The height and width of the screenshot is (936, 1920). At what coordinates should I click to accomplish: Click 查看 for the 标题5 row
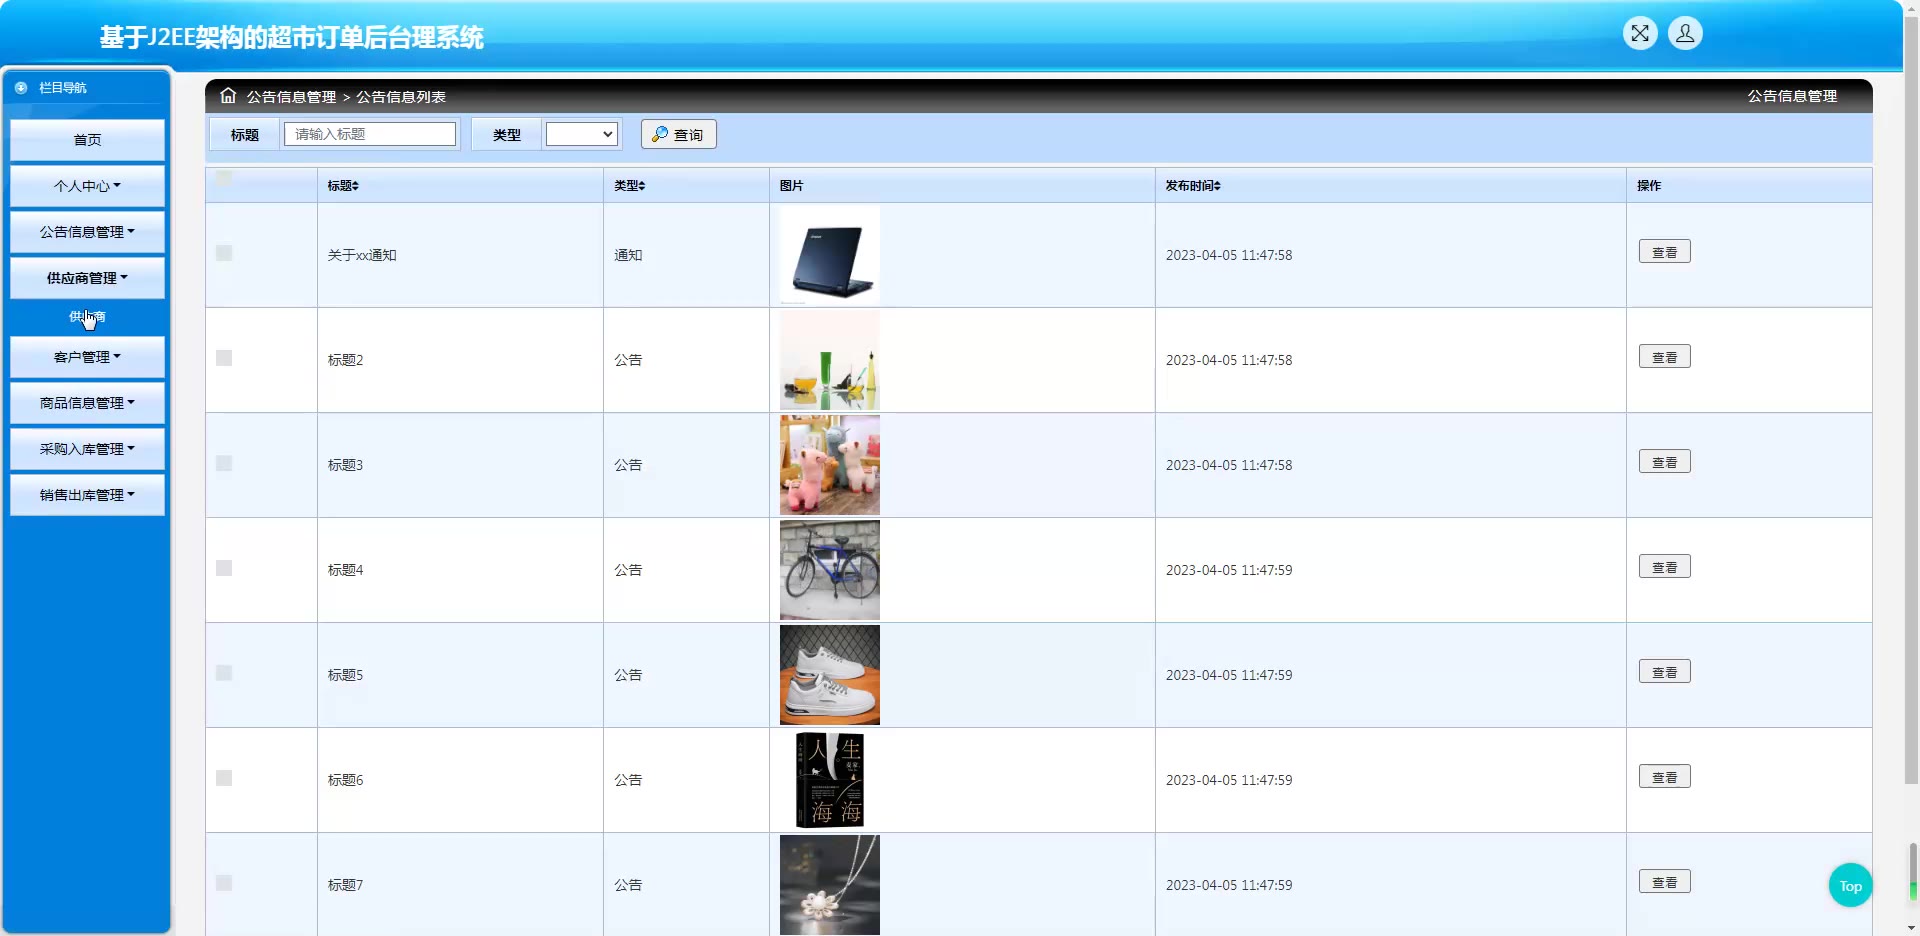tap(1664, 672)
